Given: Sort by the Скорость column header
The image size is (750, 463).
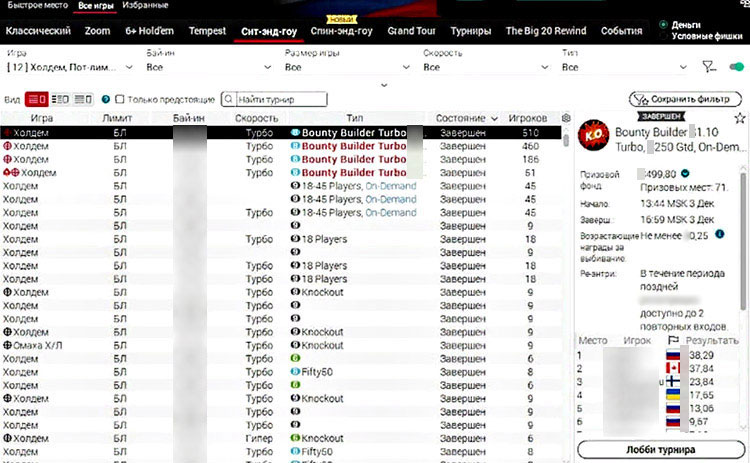Looking at the screenshot, I should 256,118.
